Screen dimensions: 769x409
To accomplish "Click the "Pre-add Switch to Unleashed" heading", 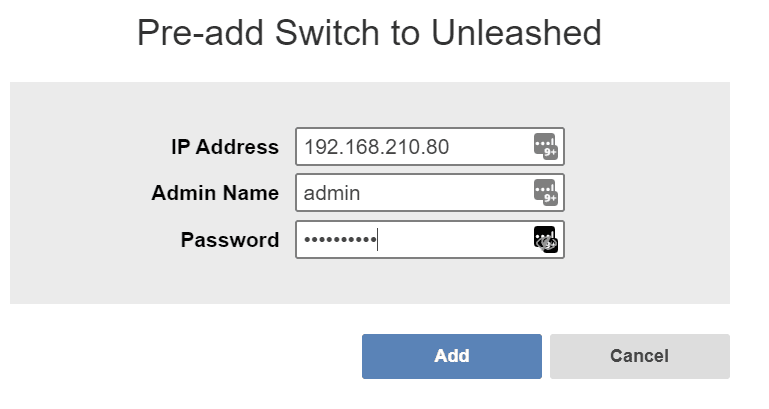I will click(369, 33).
